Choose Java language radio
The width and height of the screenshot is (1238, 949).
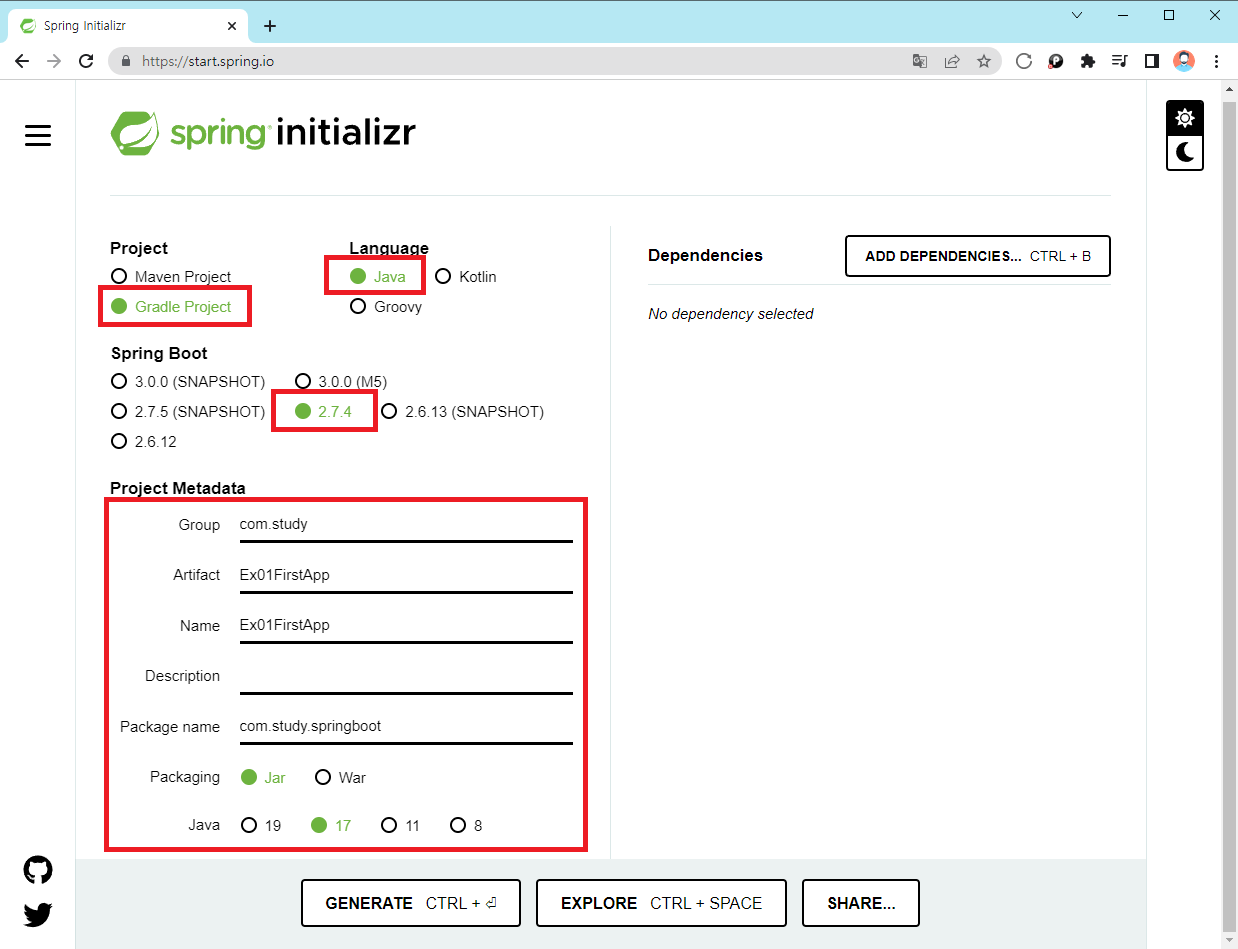pos(377,276)
